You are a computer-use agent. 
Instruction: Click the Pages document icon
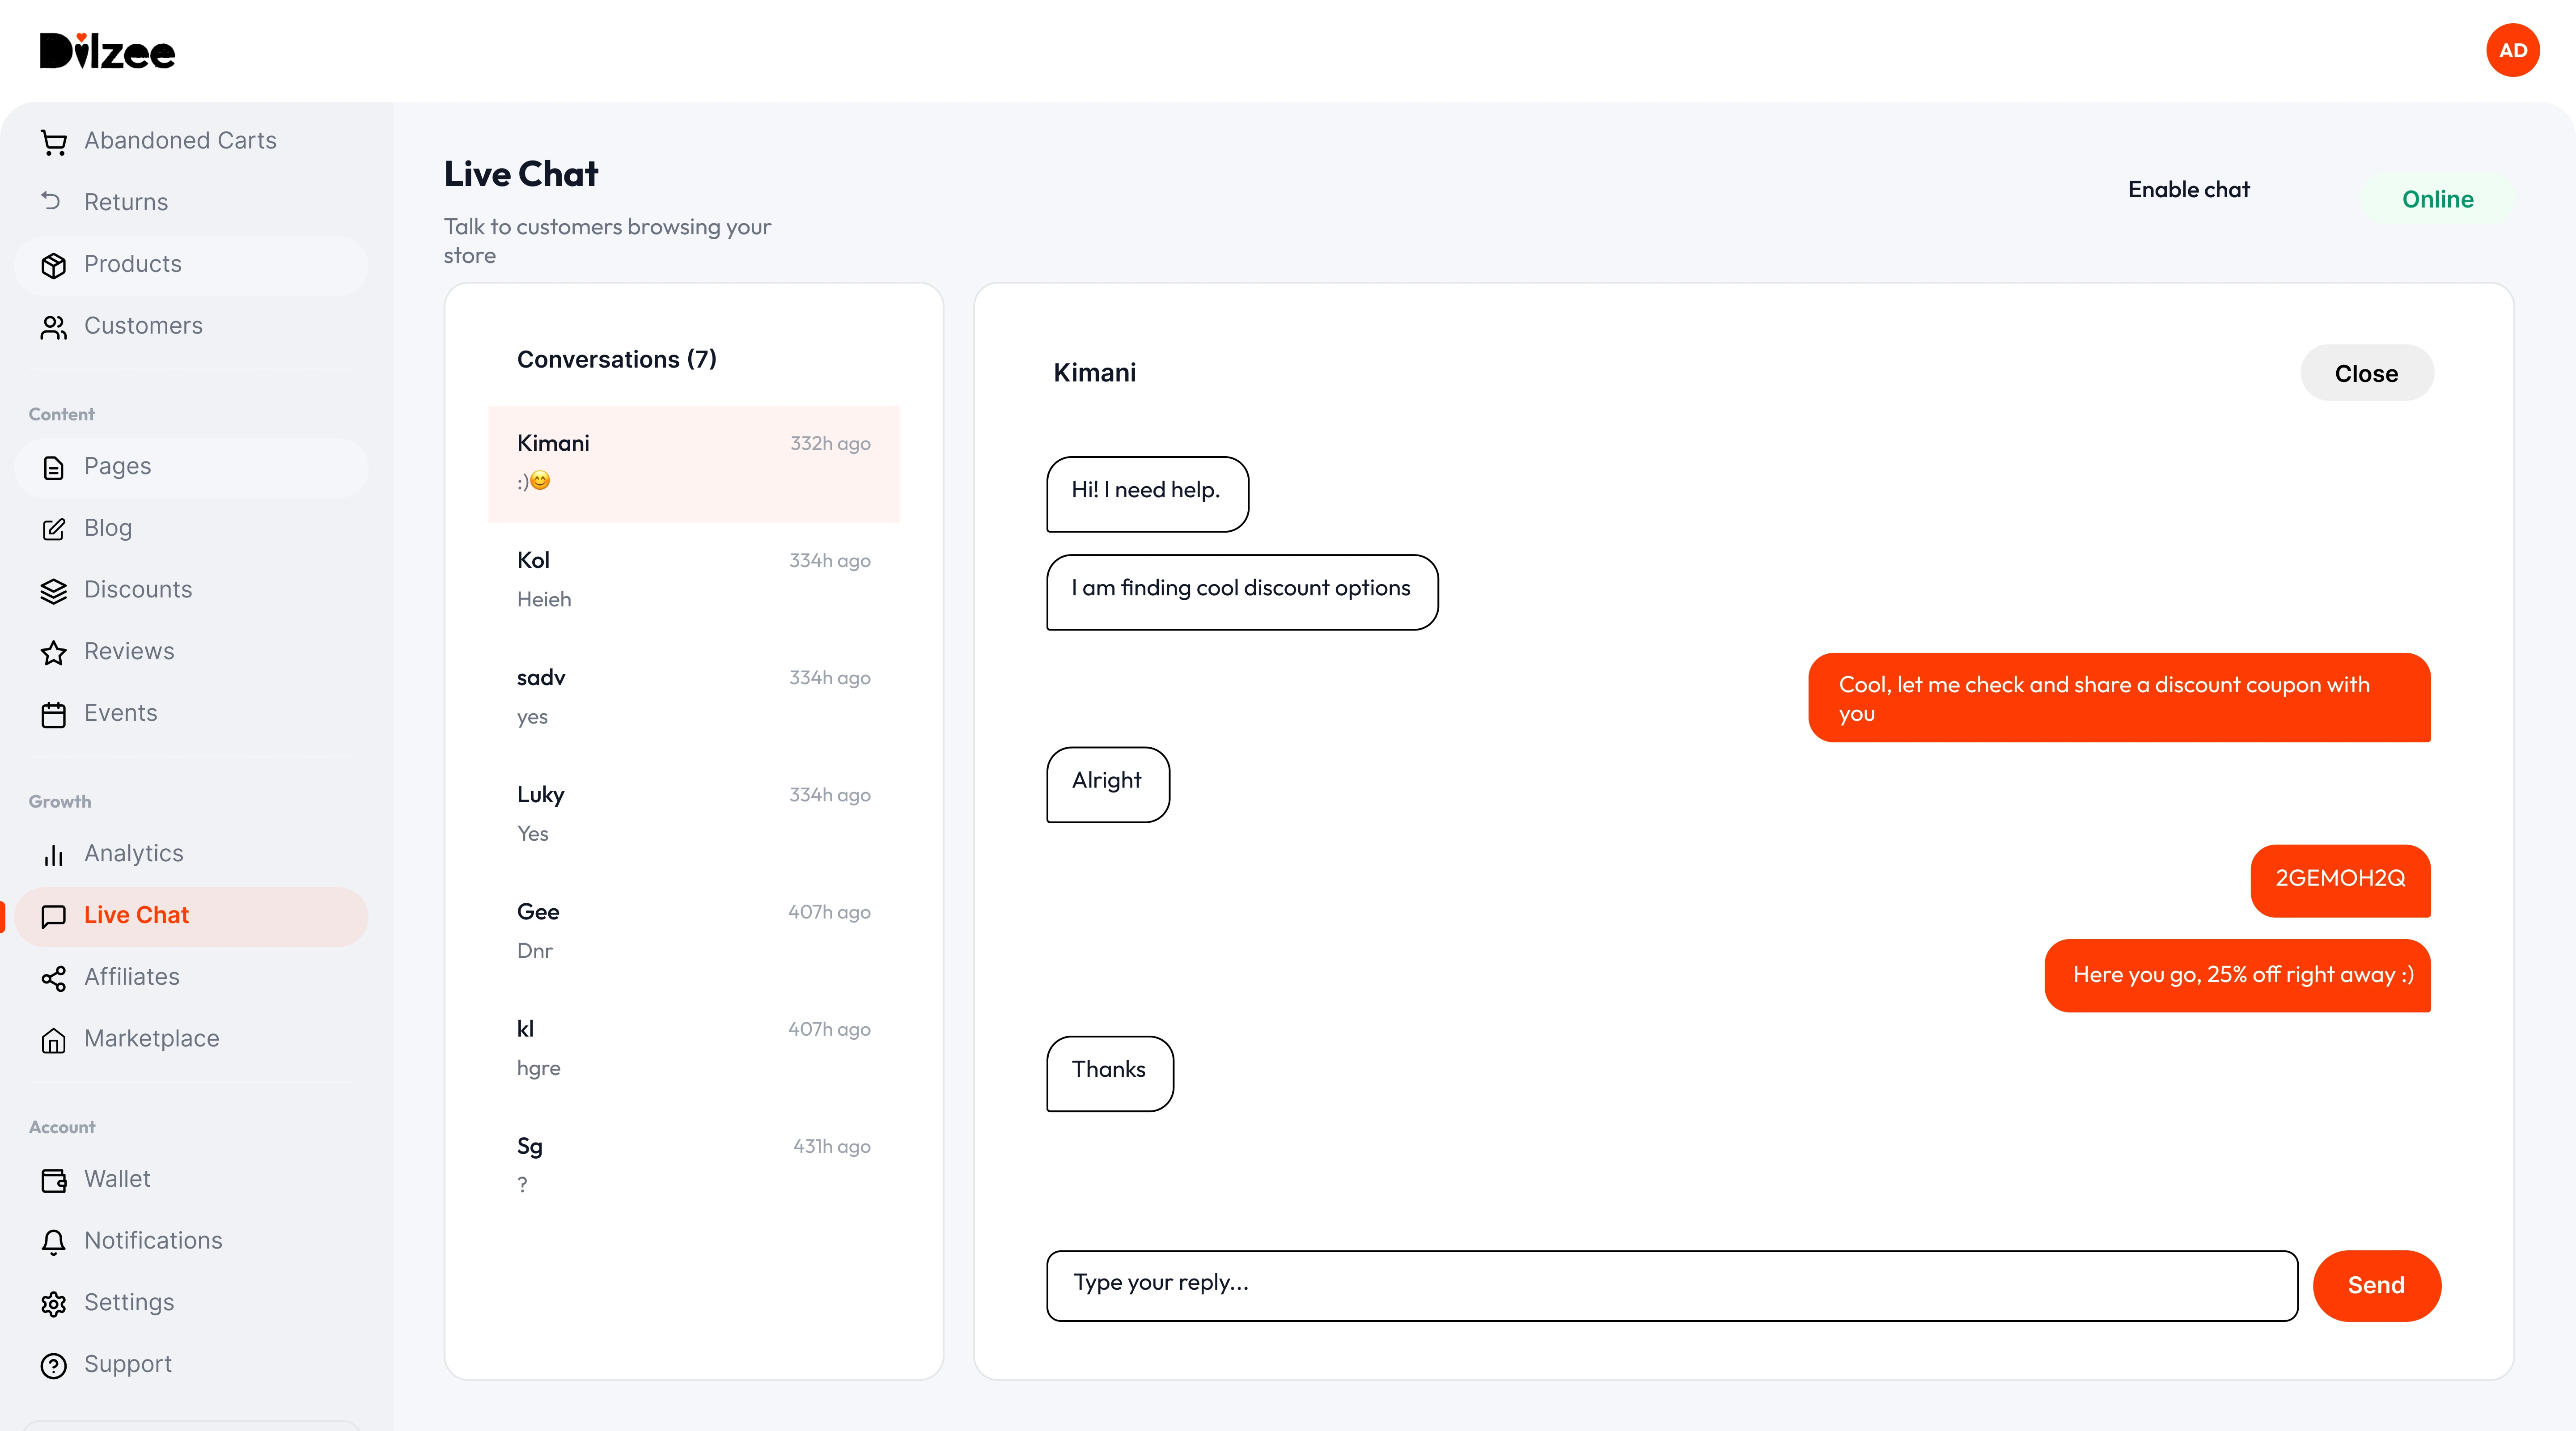[x=54, y=468]
